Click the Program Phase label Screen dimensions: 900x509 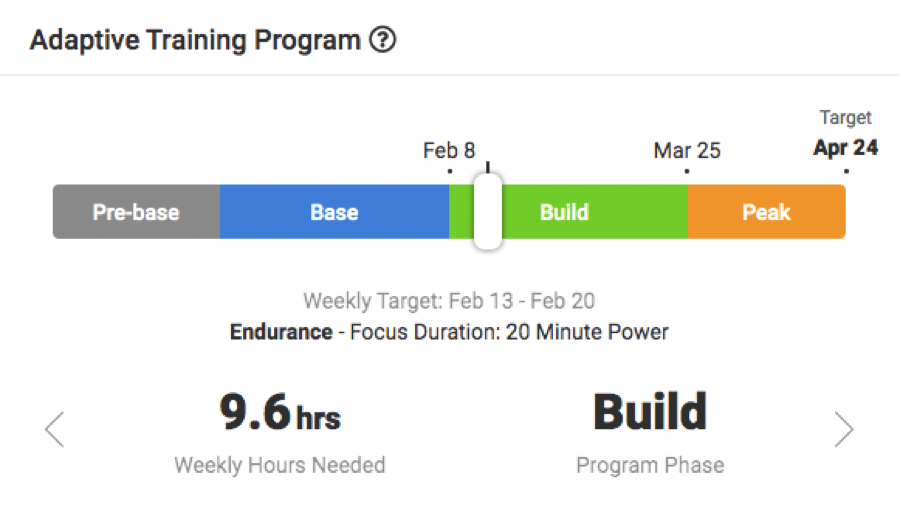click(x=650, y=465)
